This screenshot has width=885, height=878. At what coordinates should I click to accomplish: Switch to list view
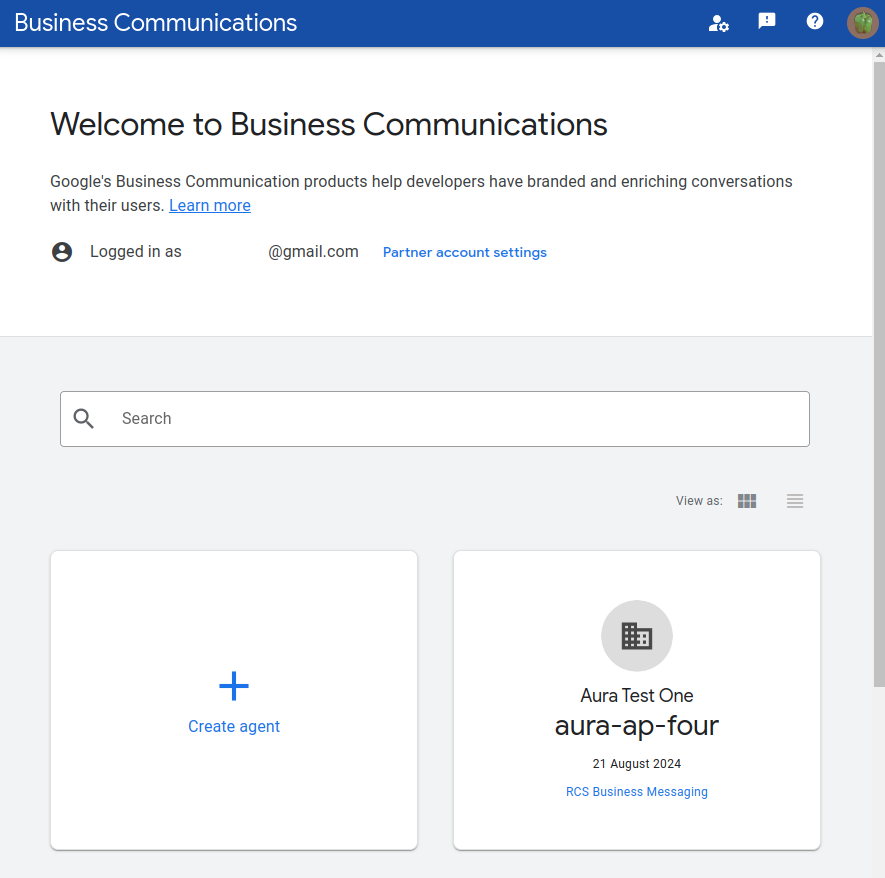795,501
